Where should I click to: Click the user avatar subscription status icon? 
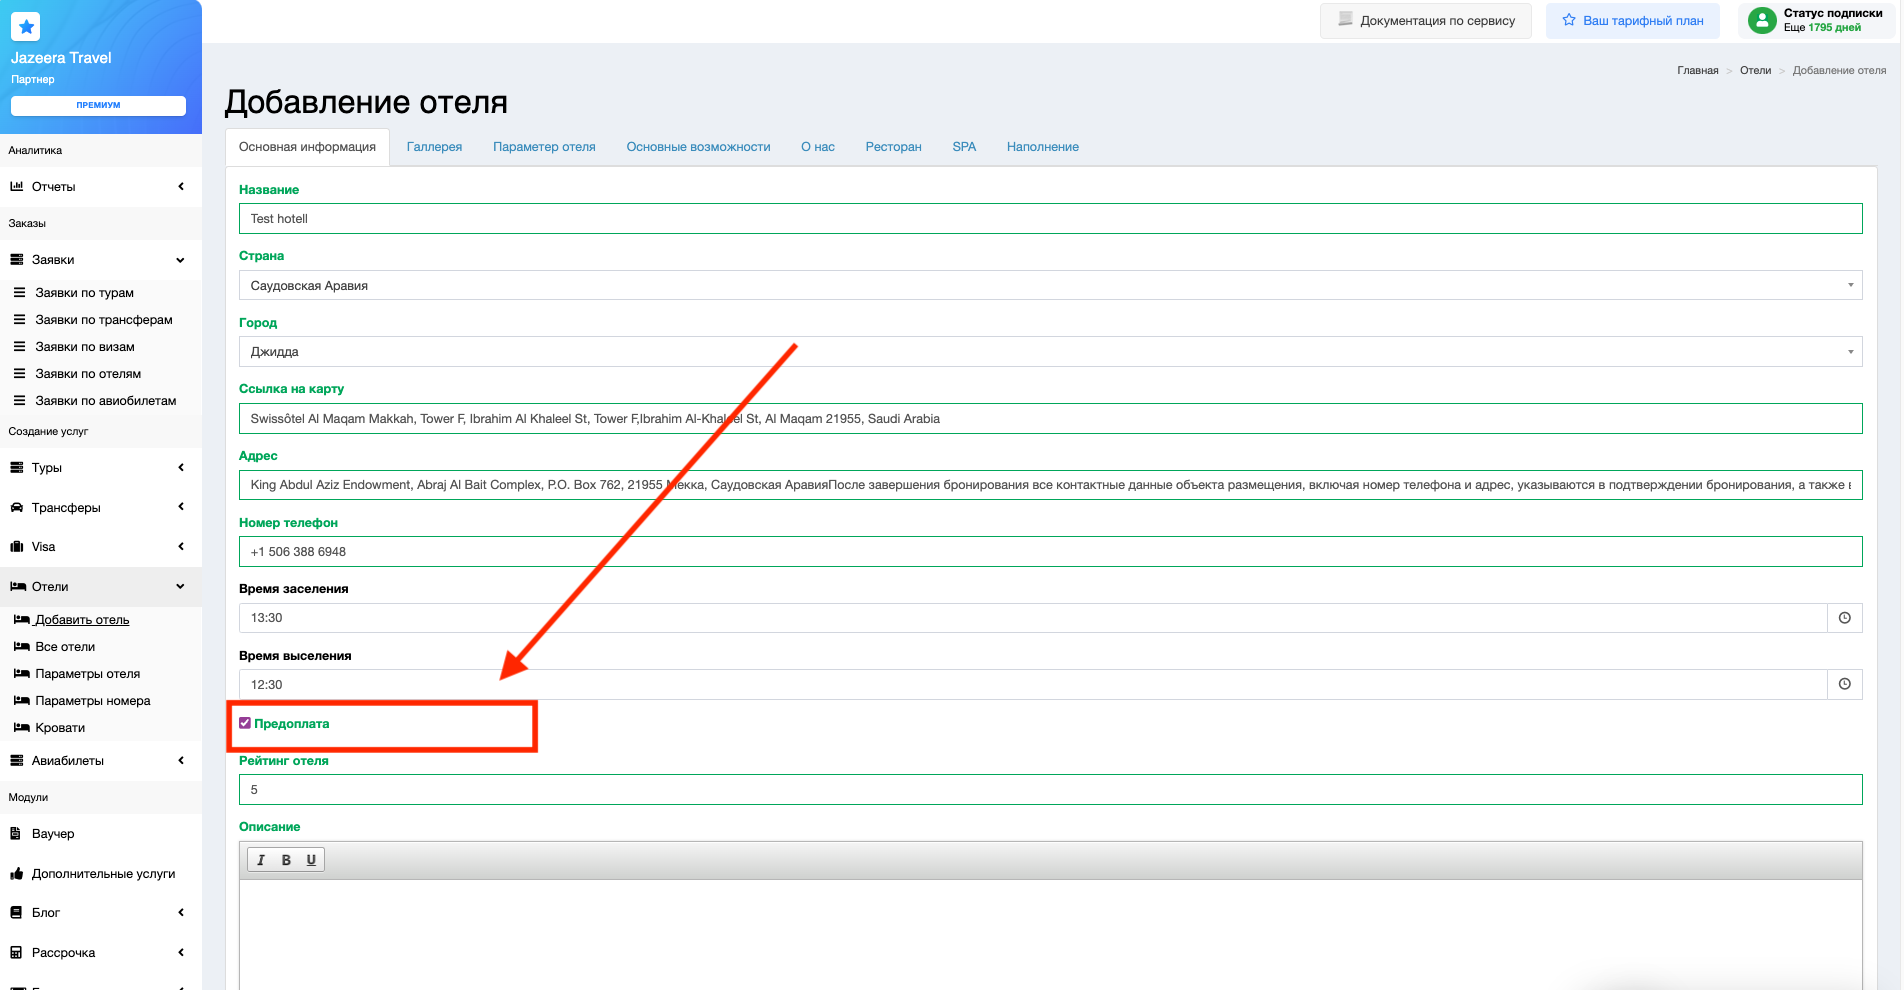pos(1761,21)
